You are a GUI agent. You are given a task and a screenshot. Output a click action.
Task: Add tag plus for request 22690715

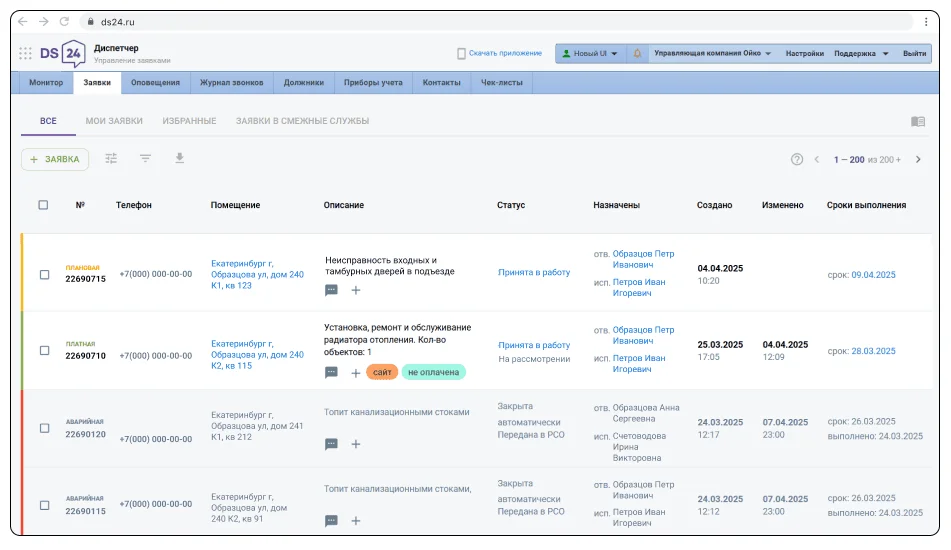pos(356,290)
